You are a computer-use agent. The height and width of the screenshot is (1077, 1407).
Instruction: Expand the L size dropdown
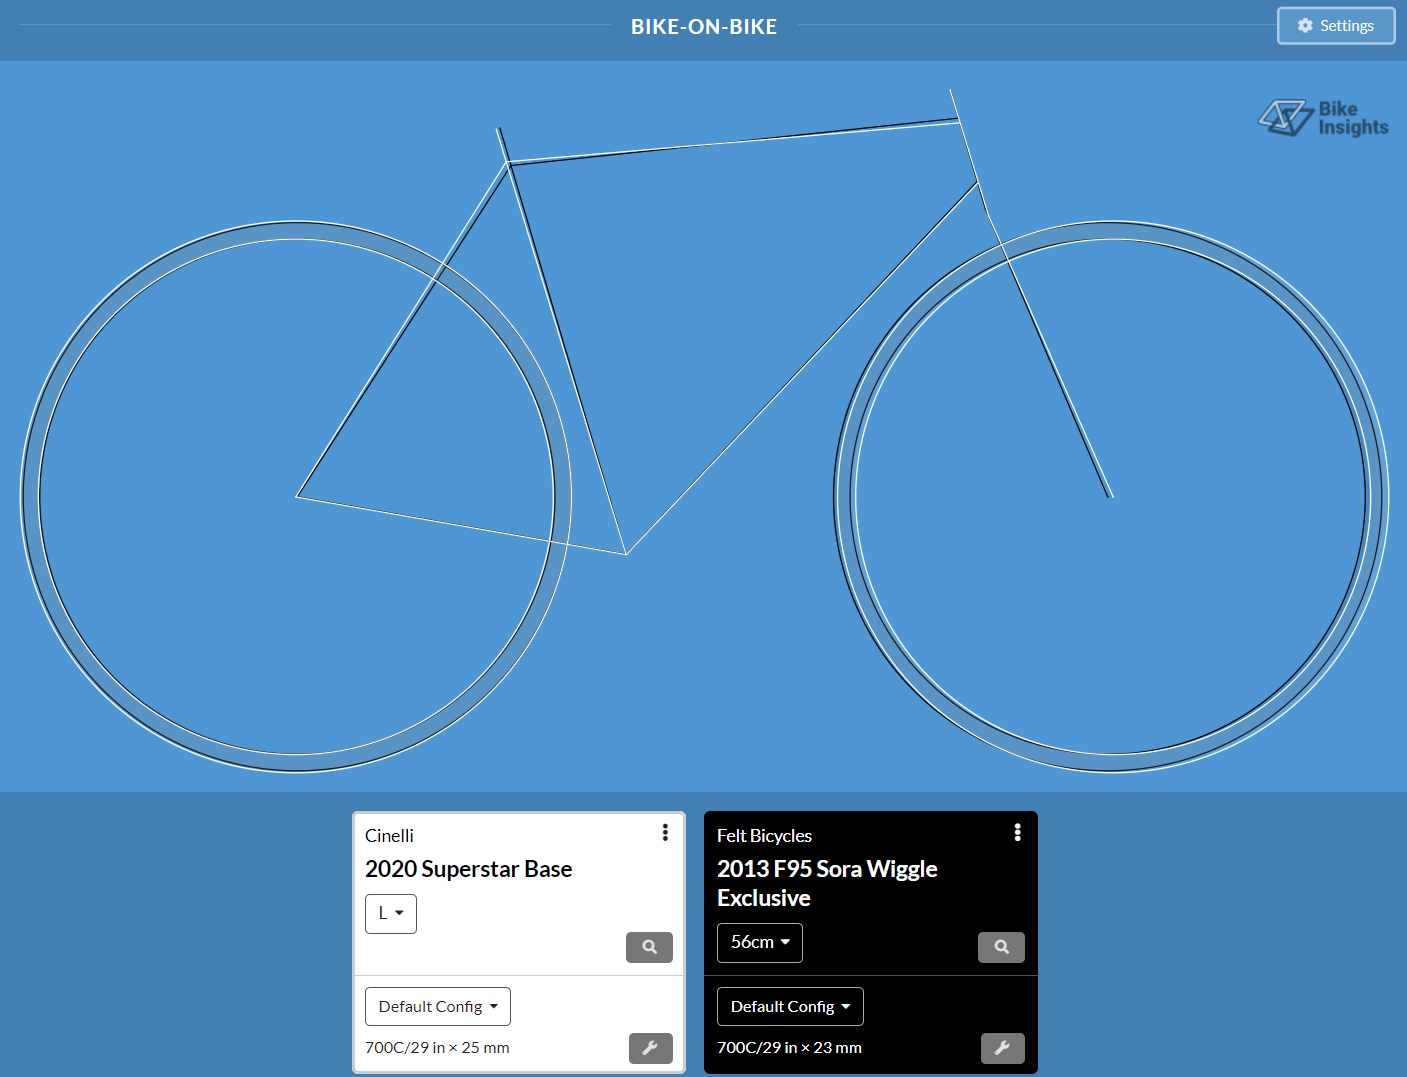pyautogui.click(x=391, y=914)
